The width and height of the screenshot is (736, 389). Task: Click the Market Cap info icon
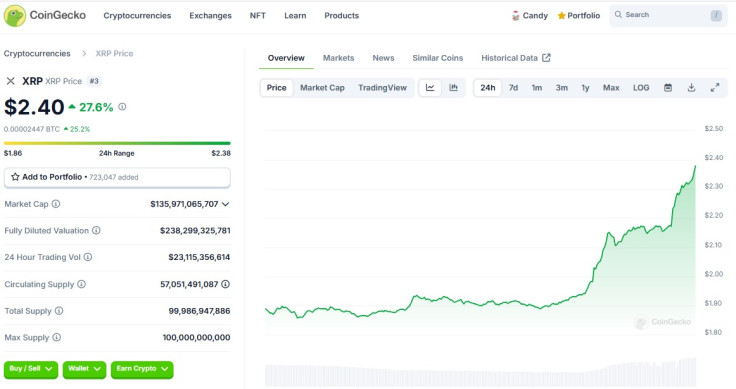click(56, 204)
